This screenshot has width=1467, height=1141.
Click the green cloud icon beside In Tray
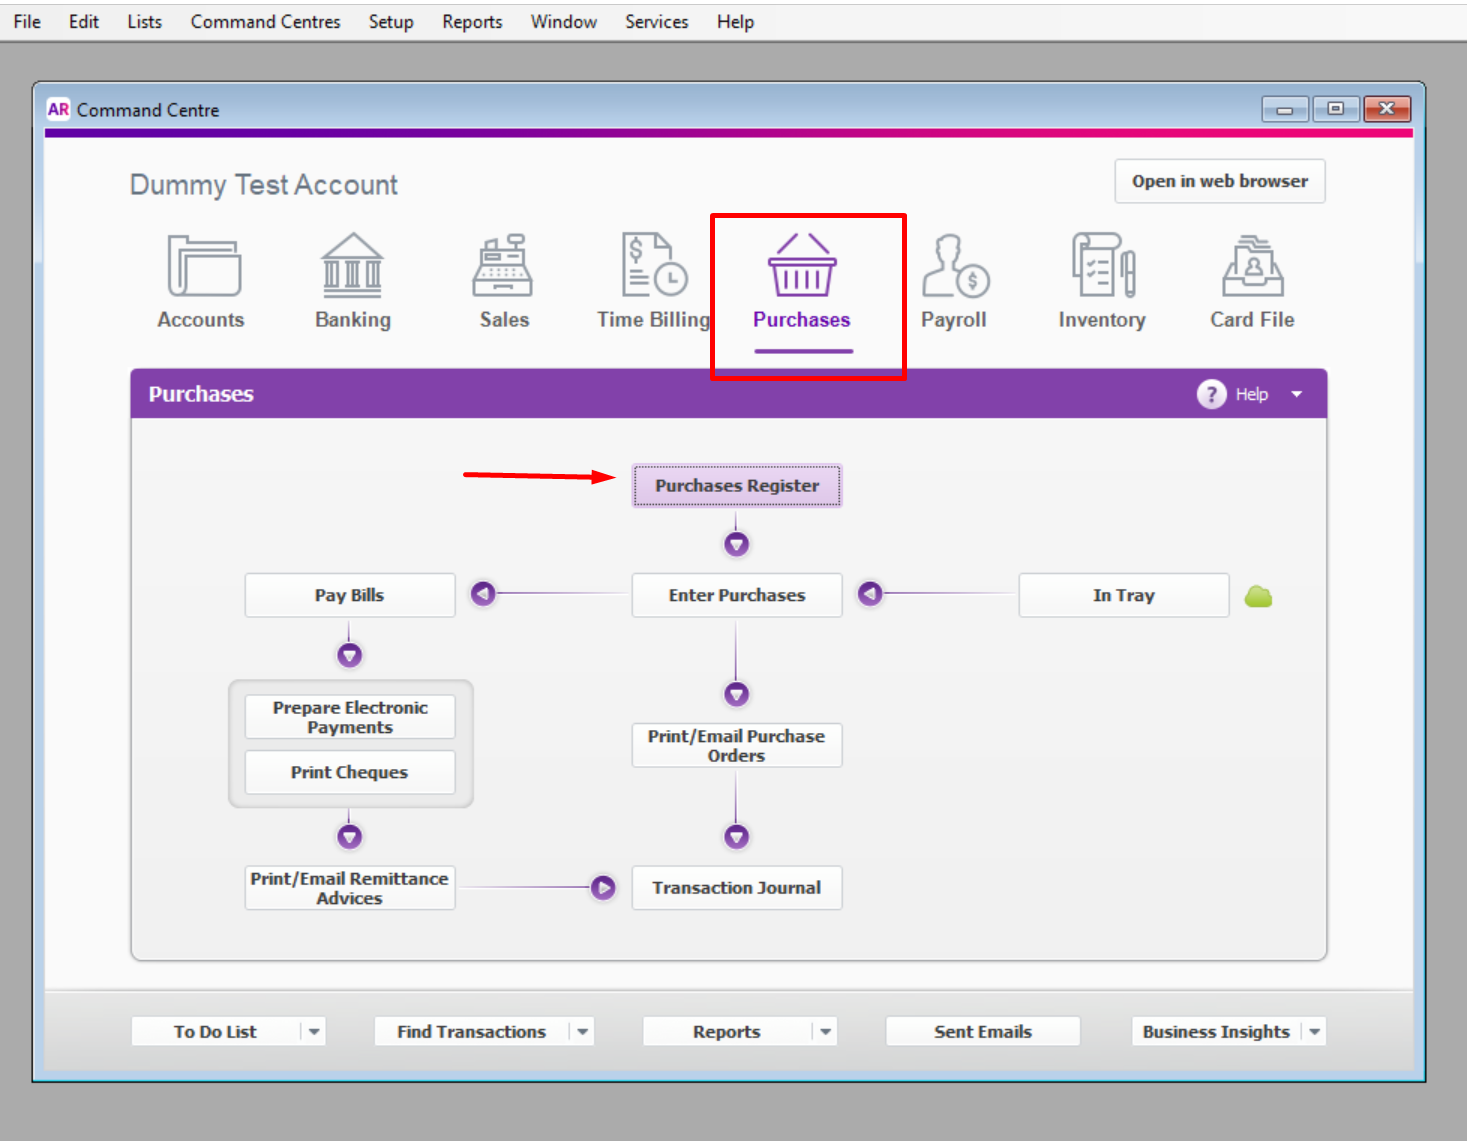tap(1258, 597)
